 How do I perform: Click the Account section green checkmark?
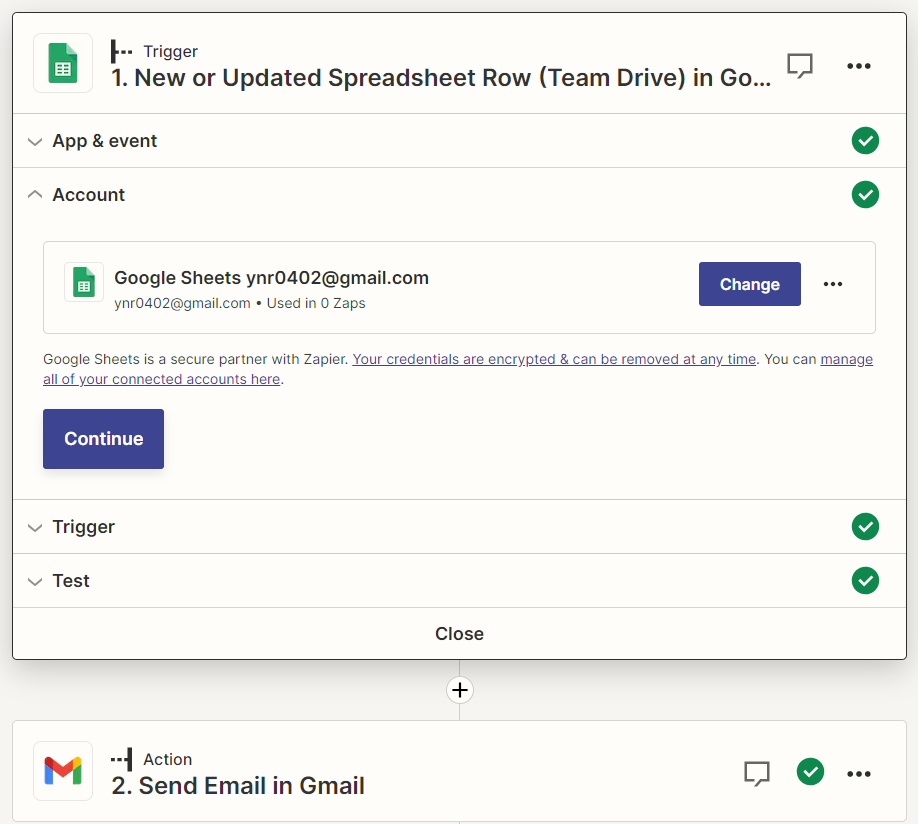point(865,195)
